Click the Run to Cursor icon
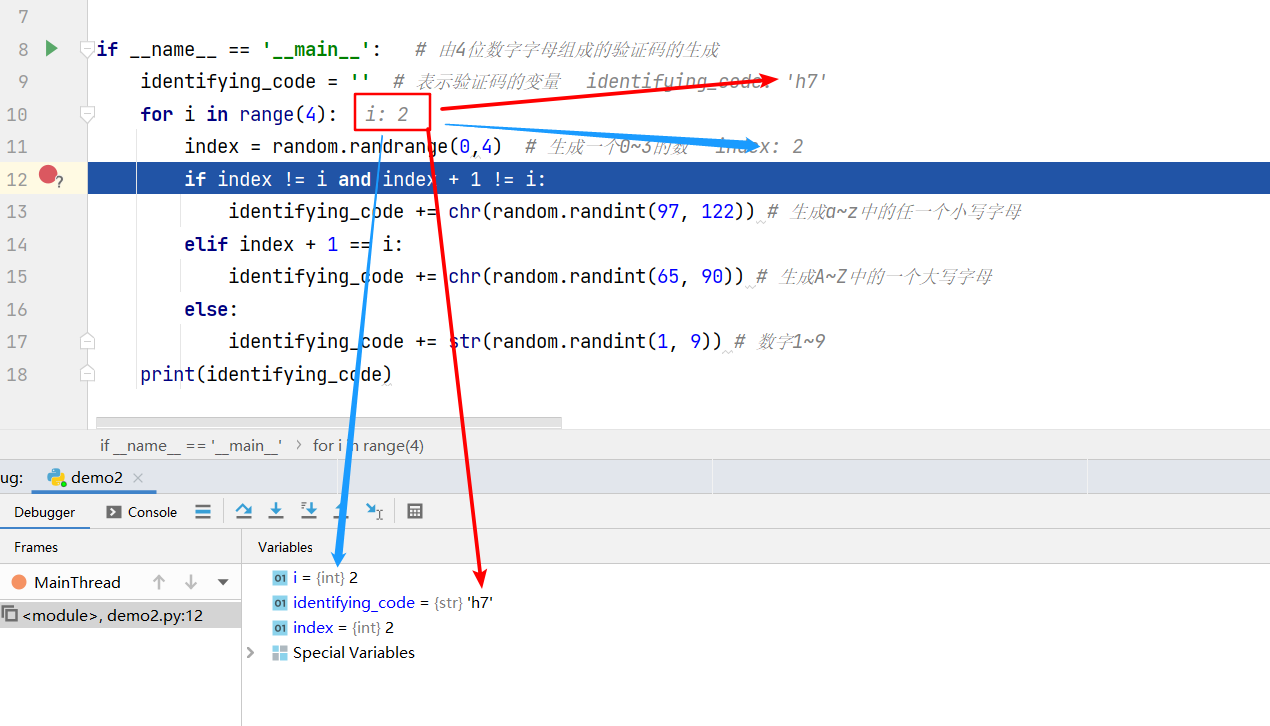 [x=374, y=511]
